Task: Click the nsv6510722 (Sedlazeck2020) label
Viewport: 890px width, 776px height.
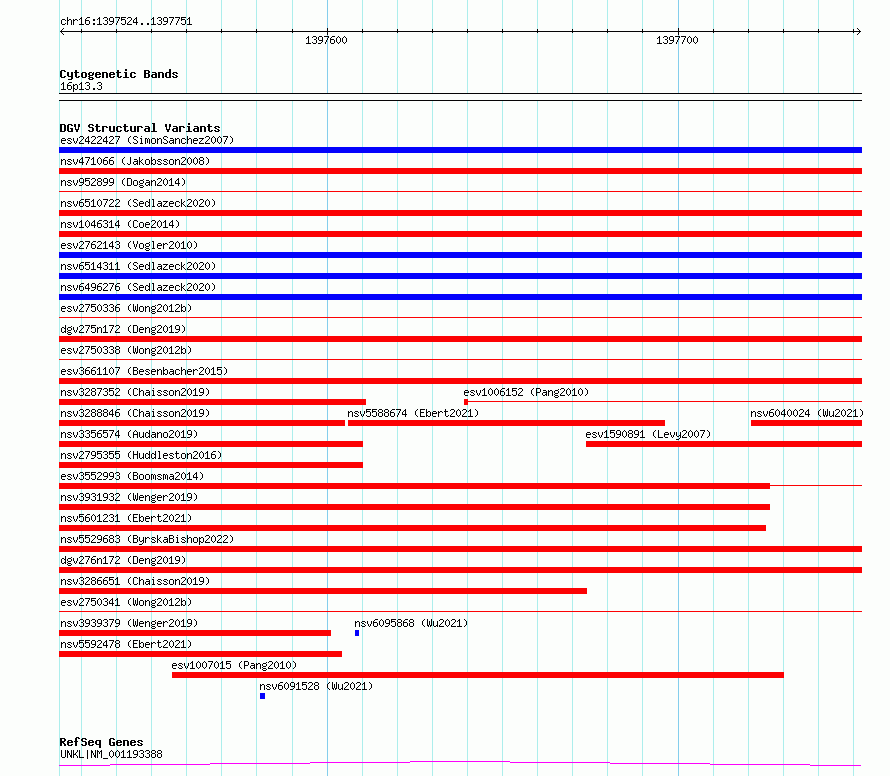Action: [138, 203]
